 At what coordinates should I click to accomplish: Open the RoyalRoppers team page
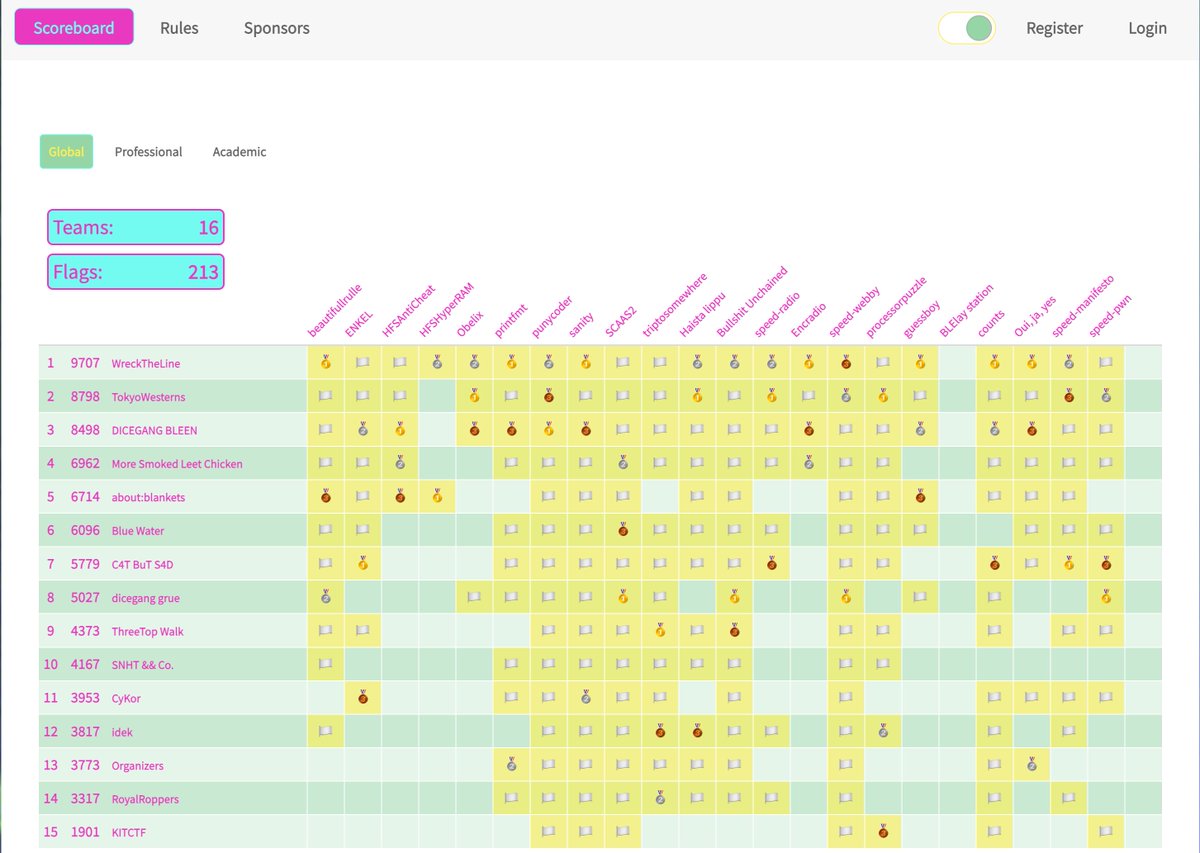click(x=146, y=799)
